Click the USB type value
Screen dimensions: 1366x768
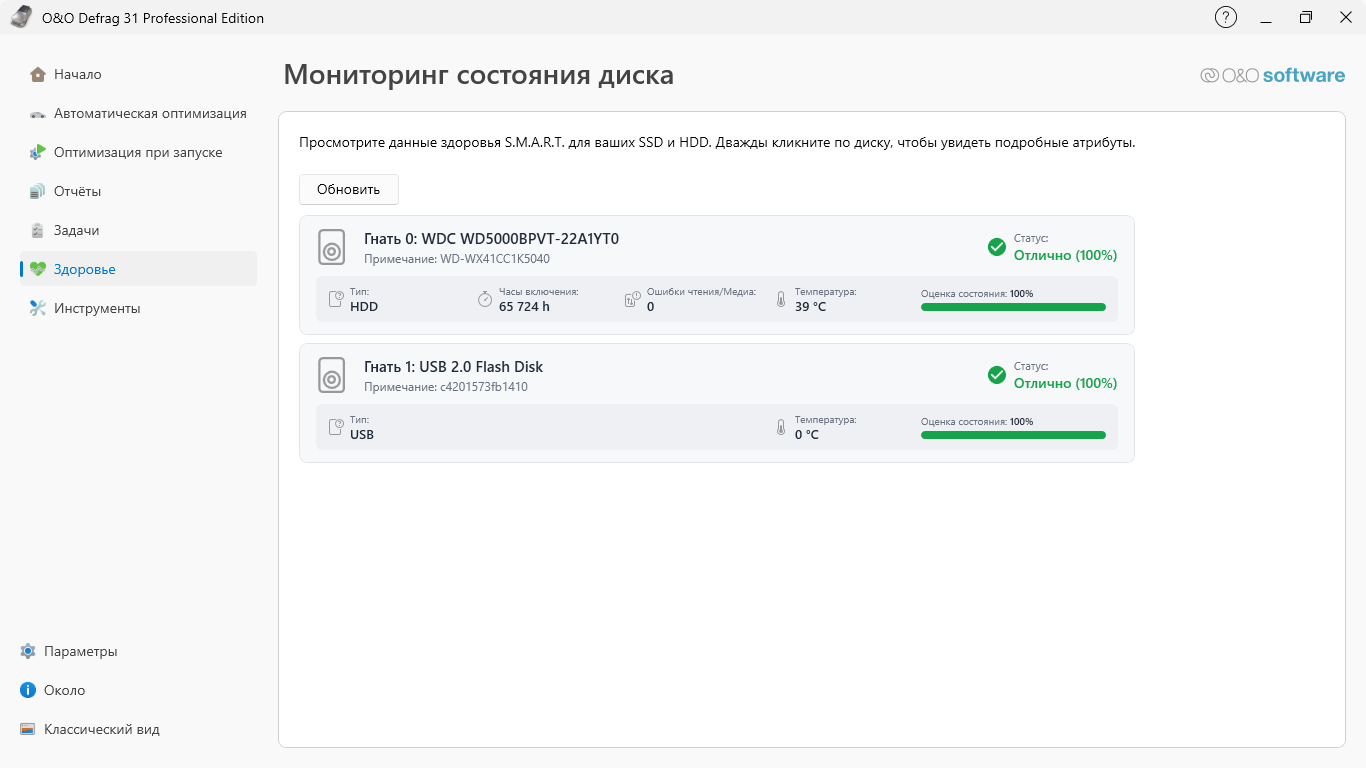click(x=362, y=435)
